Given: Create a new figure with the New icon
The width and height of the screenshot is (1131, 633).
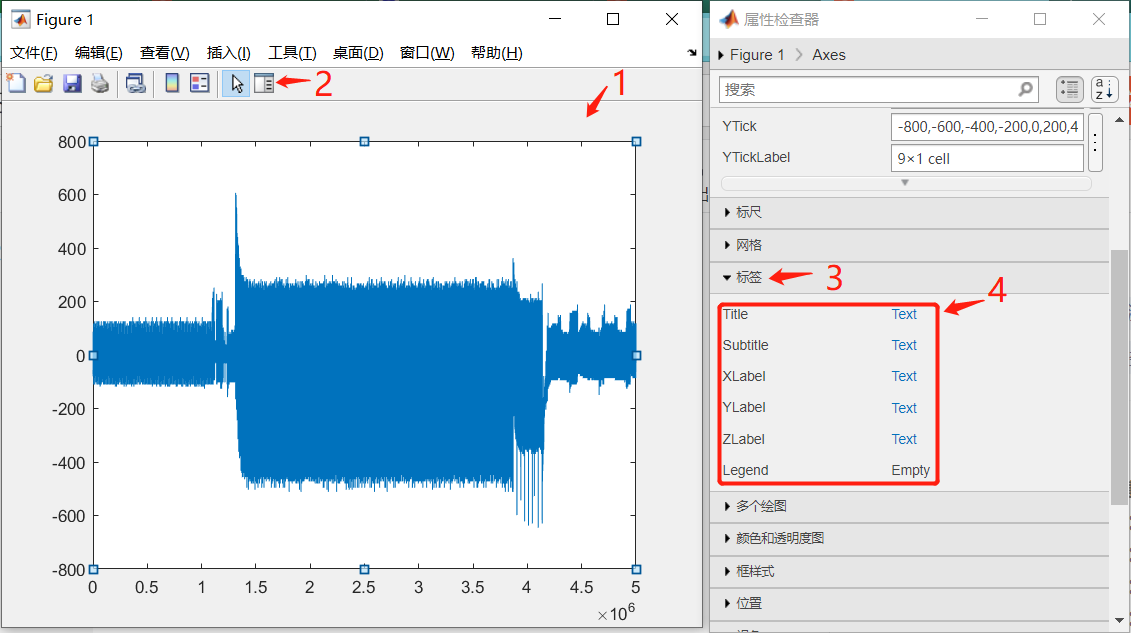Looking at the screenshot, I should tap(16, 85).
